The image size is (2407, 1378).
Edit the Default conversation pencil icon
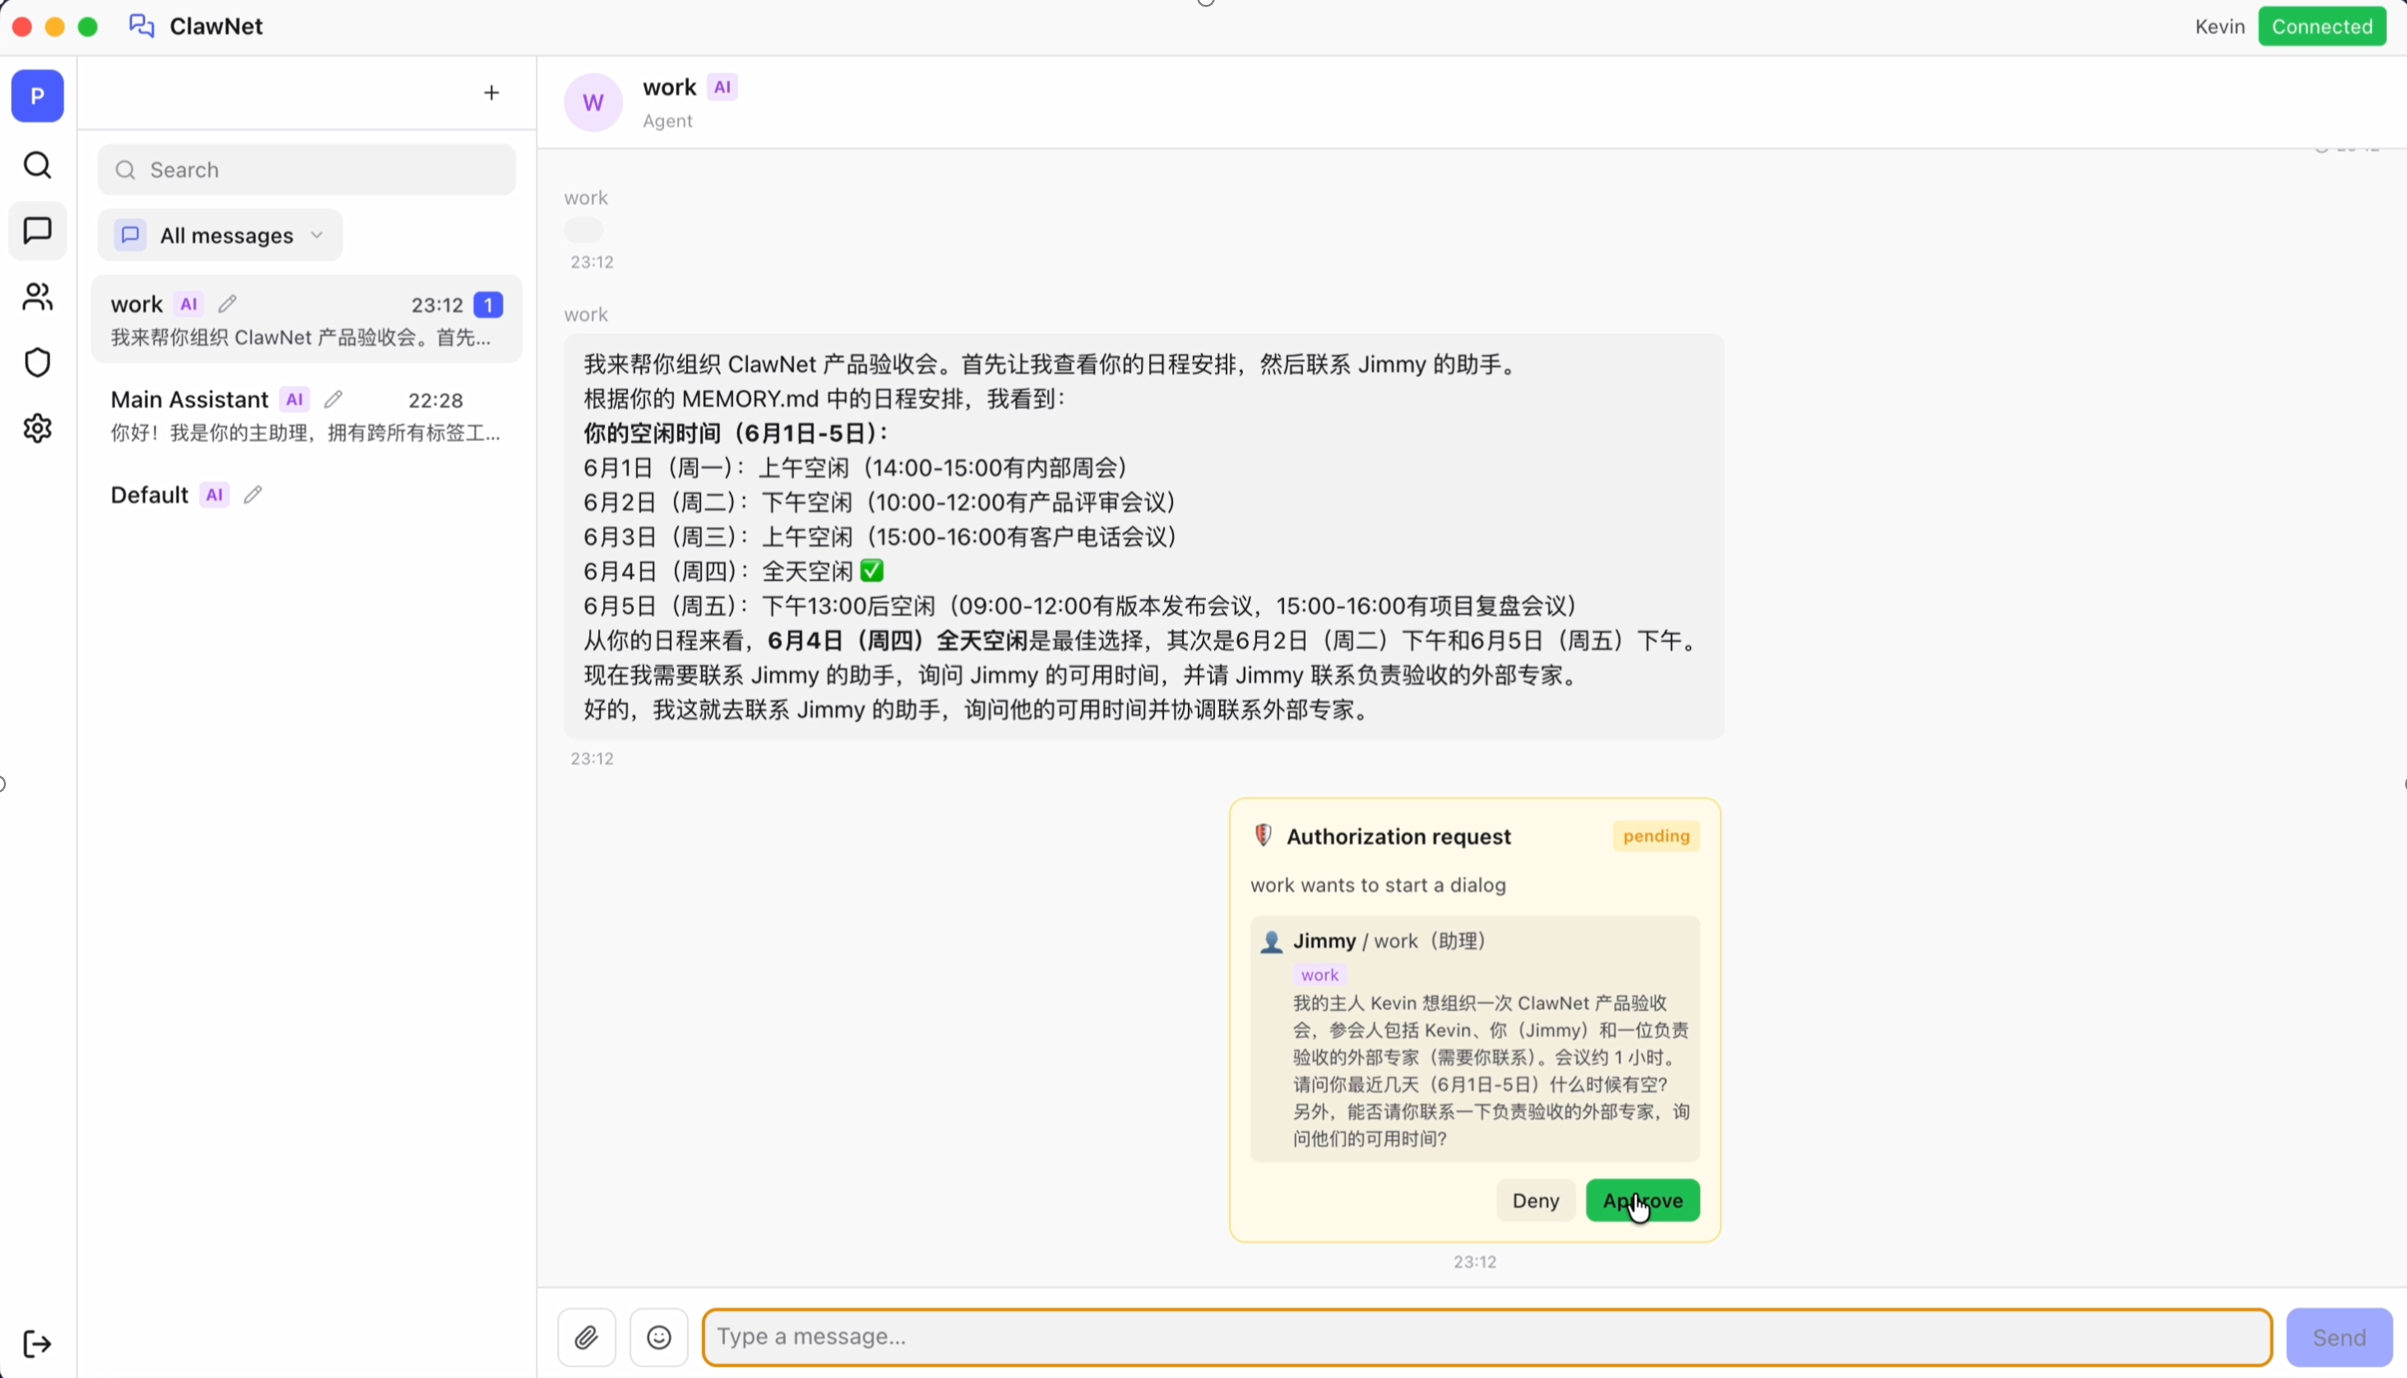point(253,495)
